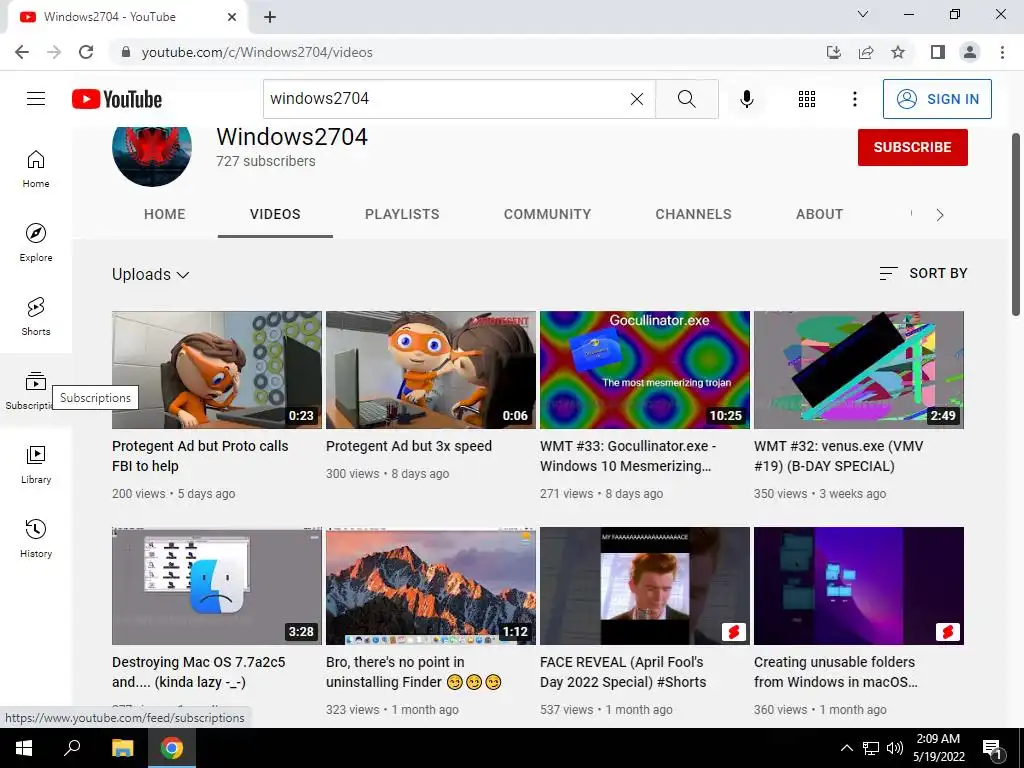
Task: Click the mountain wallpaper 1:12 thumbnail
Action: click(431, 586)
